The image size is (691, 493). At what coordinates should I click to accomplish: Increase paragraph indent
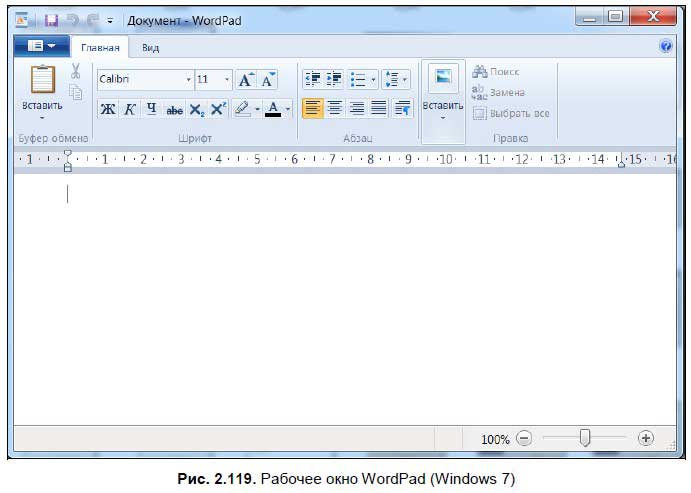(334, 79)
